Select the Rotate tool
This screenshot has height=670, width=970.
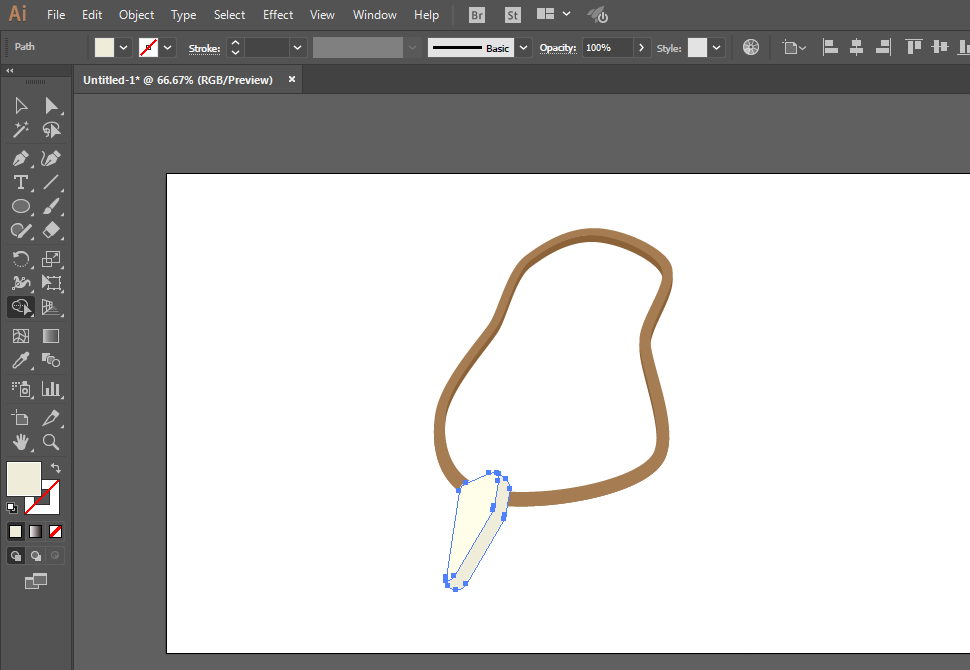pos(21,259)
